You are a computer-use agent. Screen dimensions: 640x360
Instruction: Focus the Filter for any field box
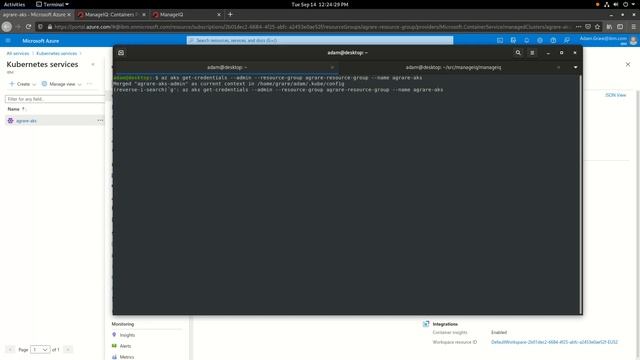click(55, 99)
